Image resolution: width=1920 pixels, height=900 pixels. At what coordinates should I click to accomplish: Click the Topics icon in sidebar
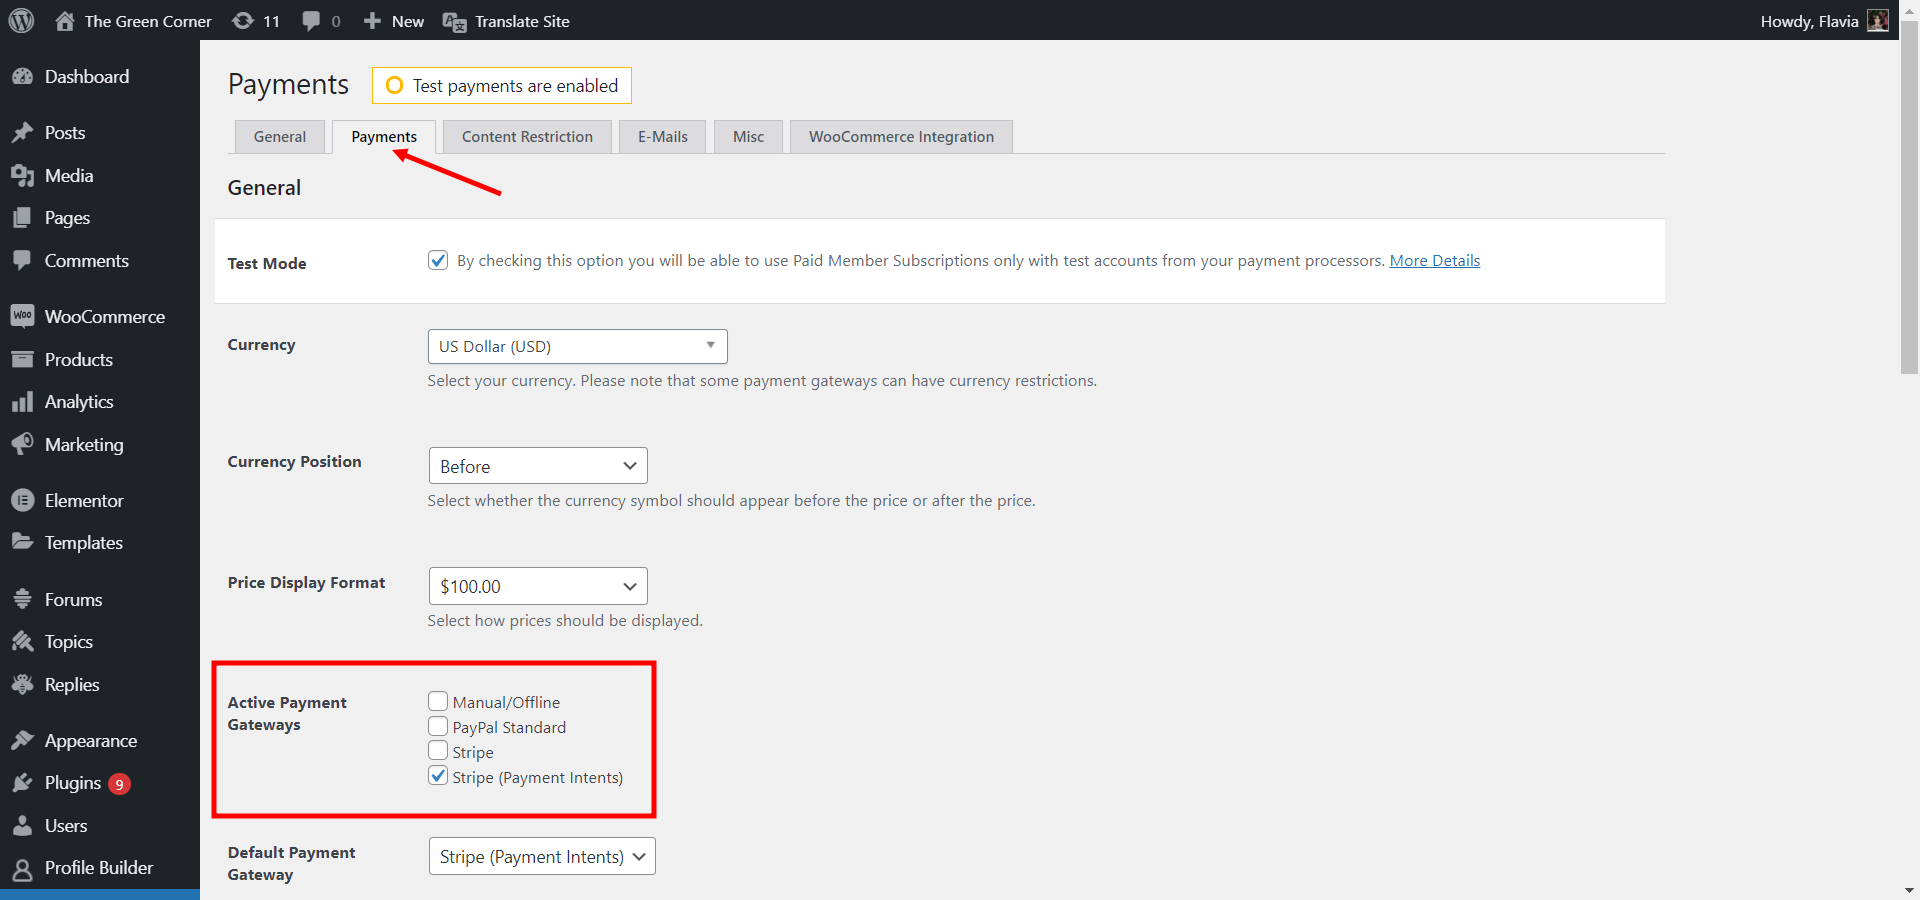[x=22, y=642]
